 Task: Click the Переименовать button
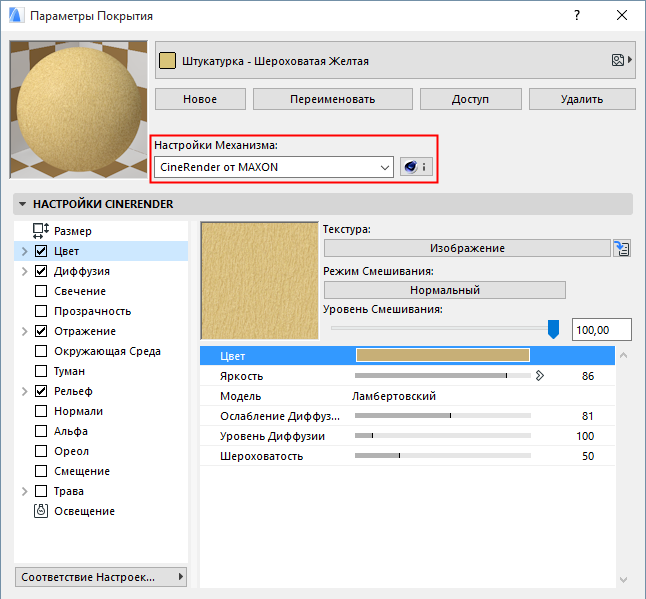(332, 99)
